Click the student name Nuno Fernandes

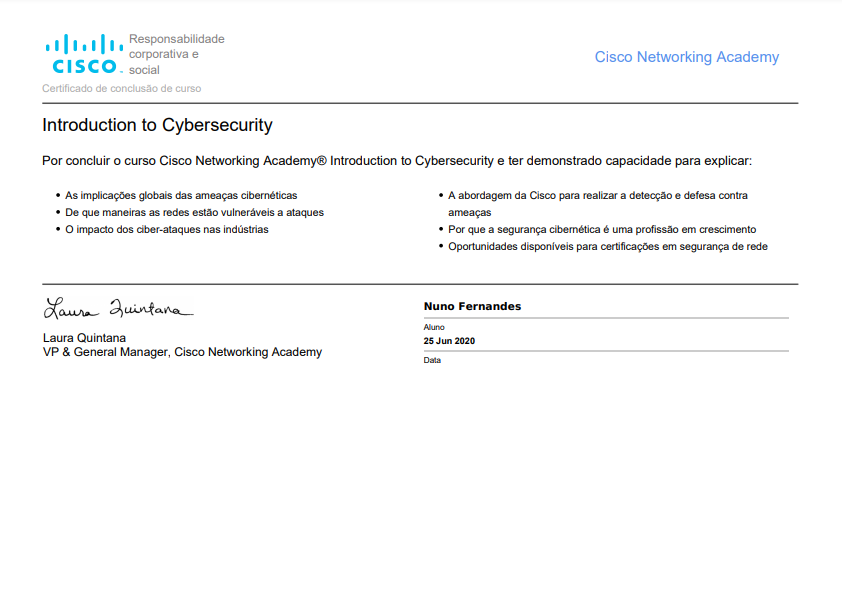coord(472,306)
